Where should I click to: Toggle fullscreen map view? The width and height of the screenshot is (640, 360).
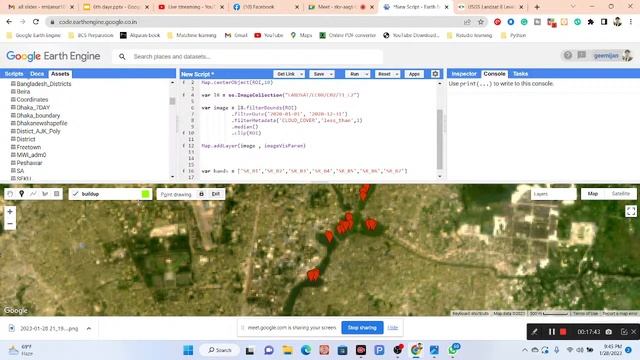(x=631, y=211)
